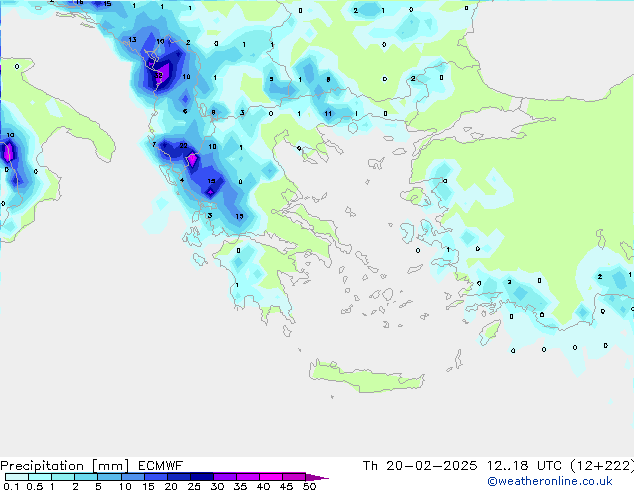
Task: Click the '20' legend scale label
Action: [x=171, y=486]
